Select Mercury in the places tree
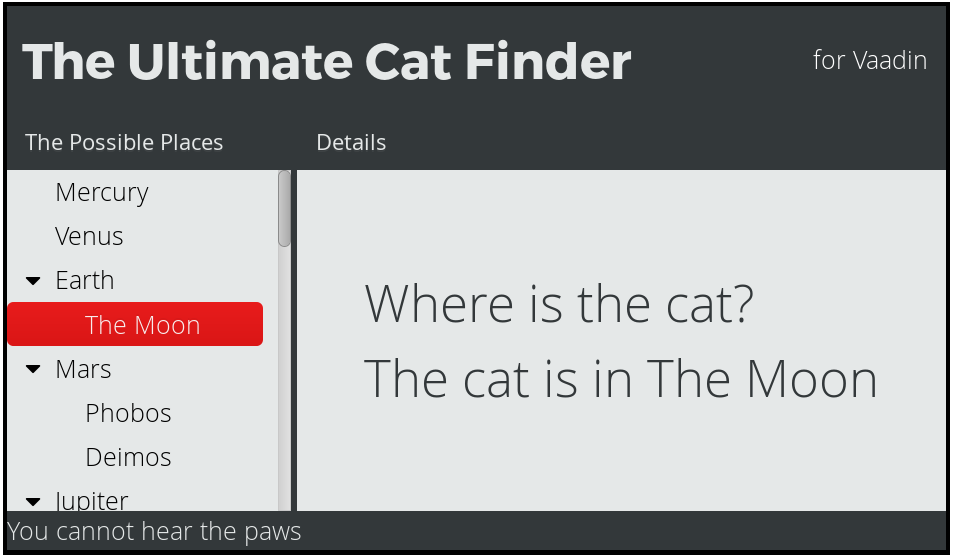The height and width of the screenshot is (557, 953). tap(101, 193)
